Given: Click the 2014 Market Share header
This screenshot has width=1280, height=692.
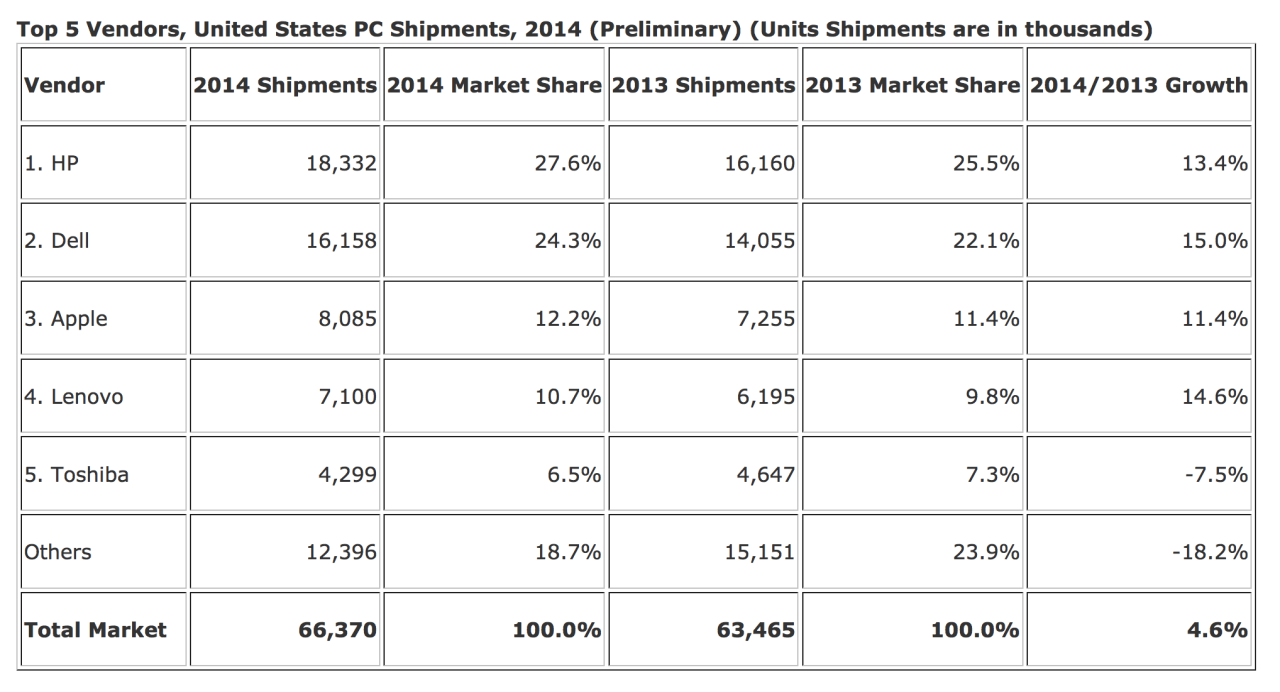Looking at the screenshot, I should point(494,85).
